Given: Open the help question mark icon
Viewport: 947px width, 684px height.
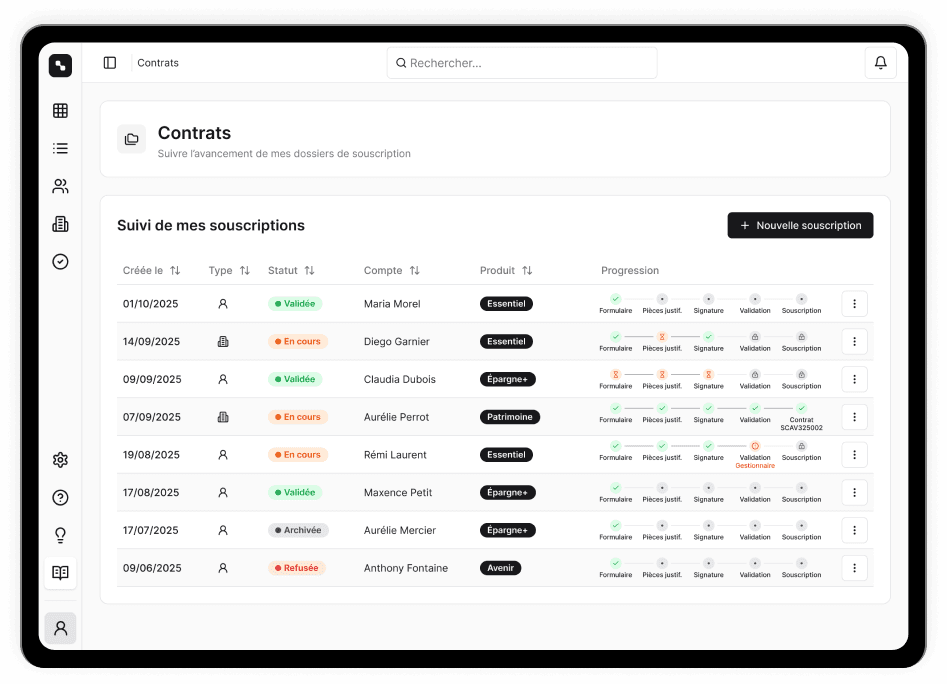Looking at the screenshot, I should click(x=60, y=498).
